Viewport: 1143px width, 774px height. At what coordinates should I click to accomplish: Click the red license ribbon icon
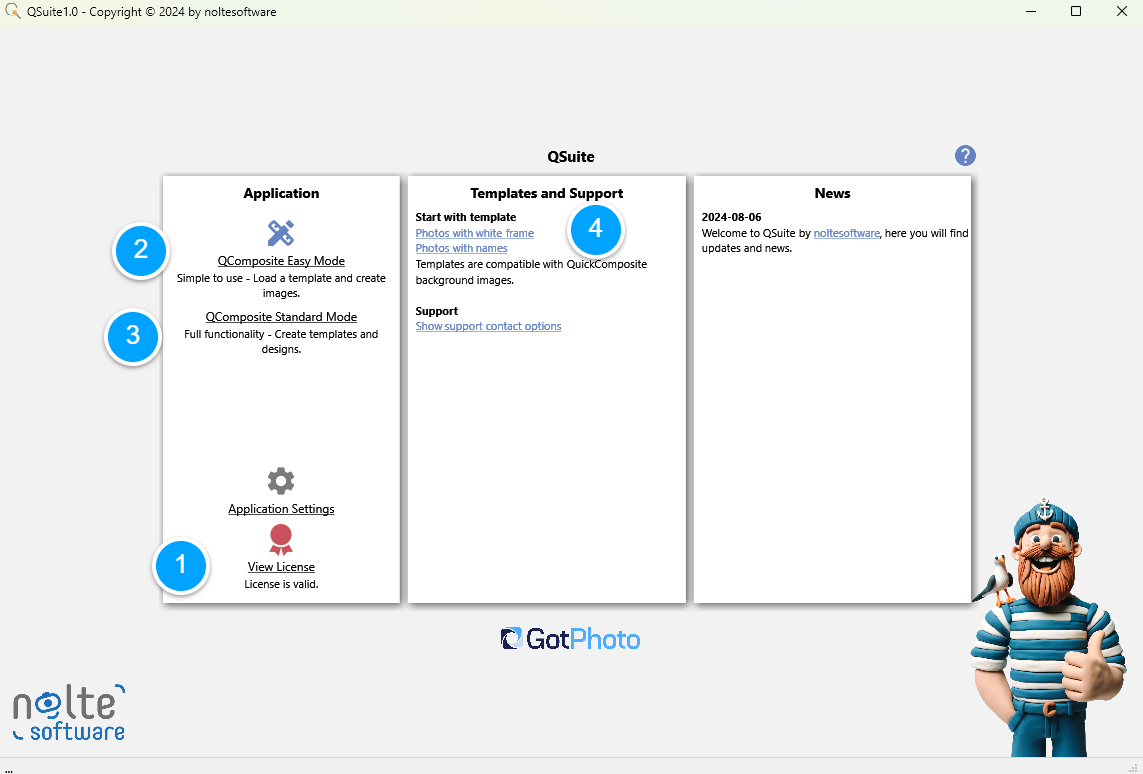[x=281, y=540]
